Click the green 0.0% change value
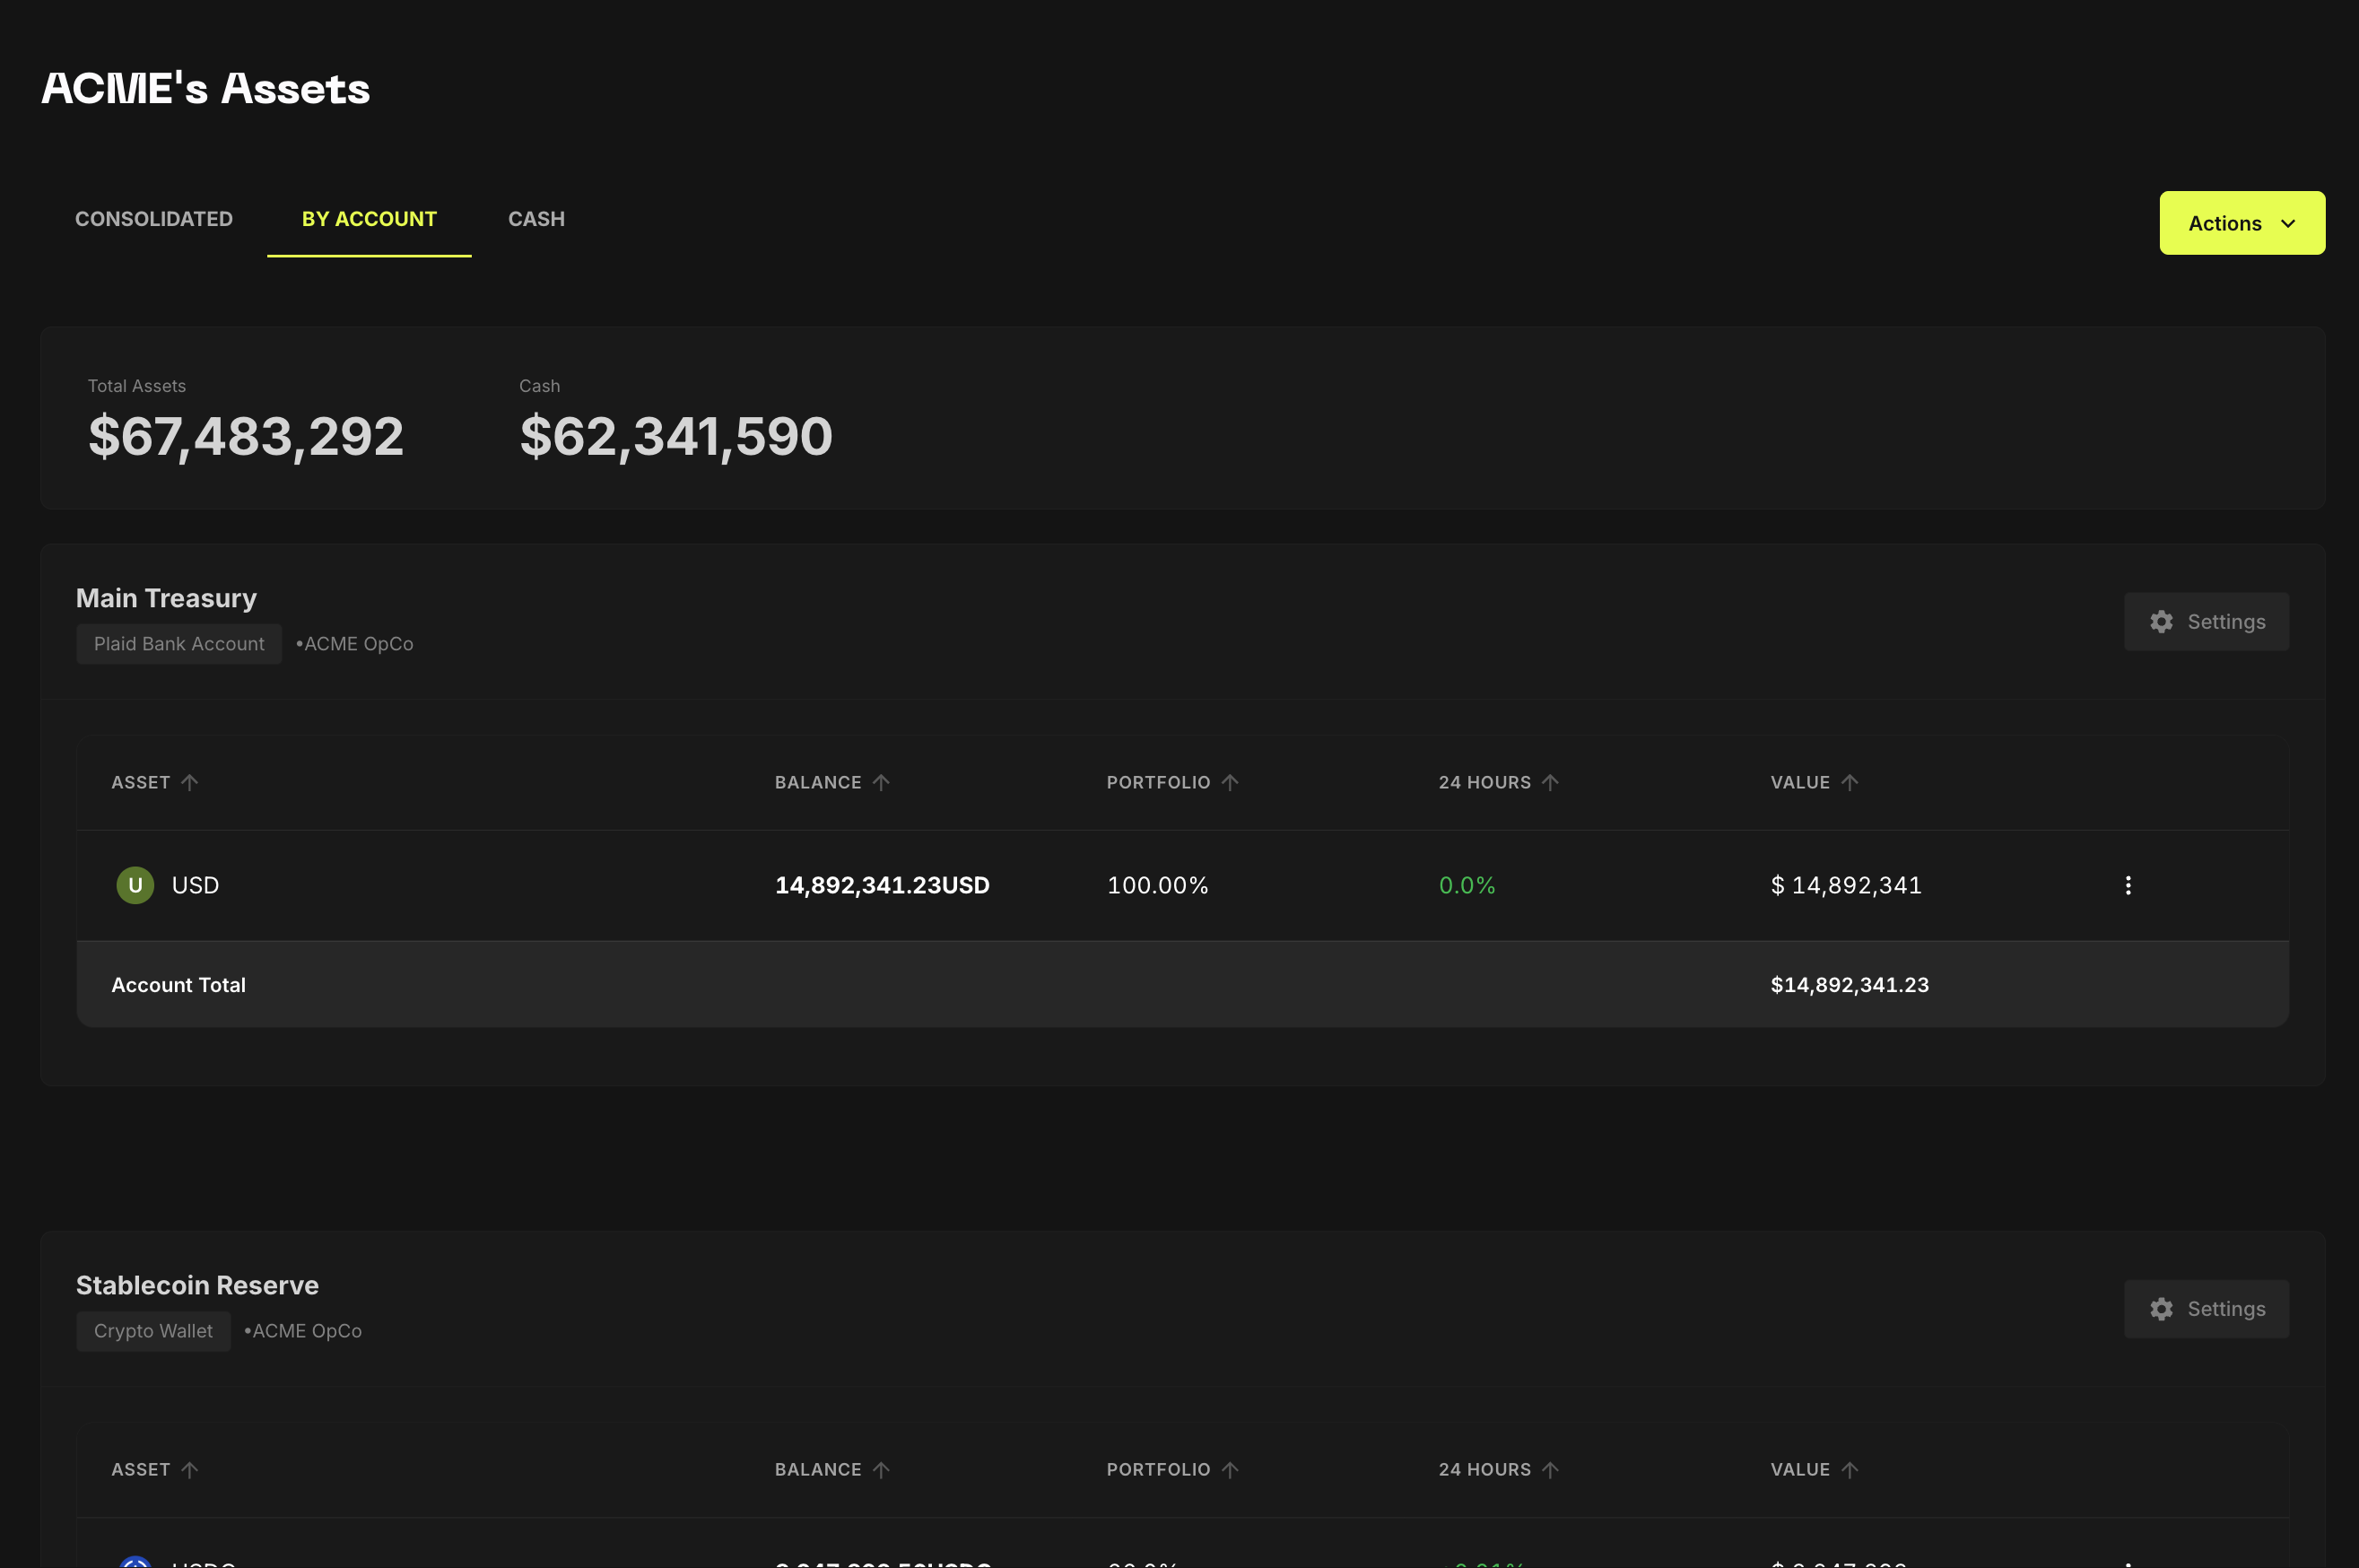The image size is (2359, 1568). pos(1466,885)
